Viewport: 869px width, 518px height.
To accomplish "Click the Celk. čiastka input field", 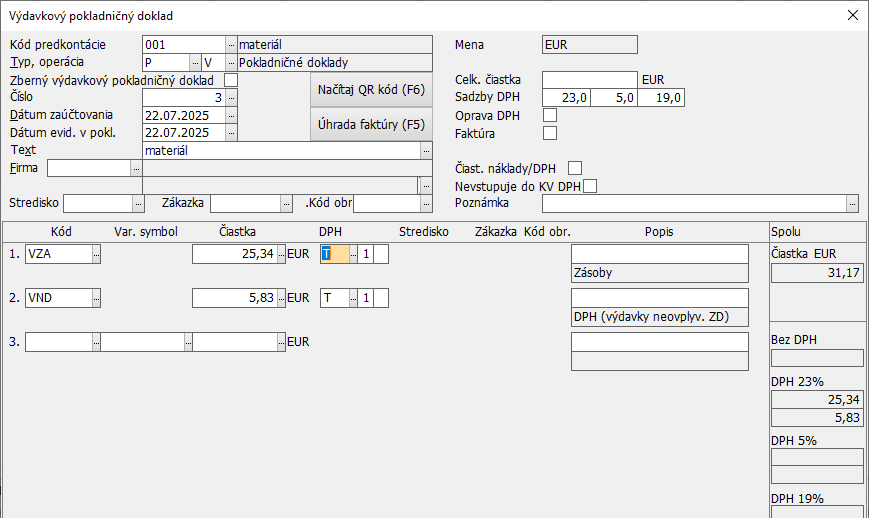I will coord(589,80).
